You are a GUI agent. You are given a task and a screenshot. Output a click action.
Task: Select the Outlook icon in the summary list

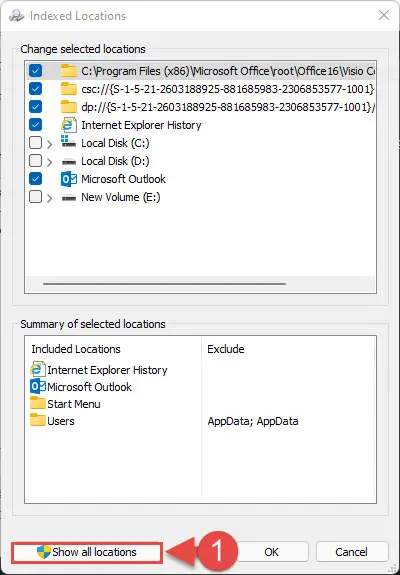38,387
